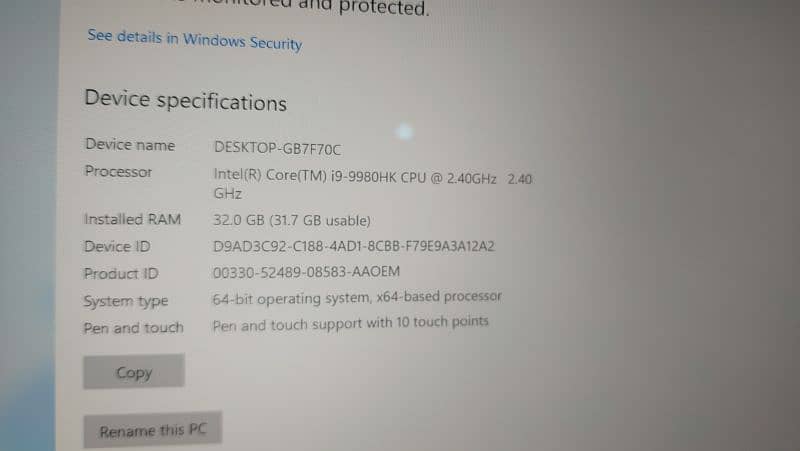Click the wrapped GHz text under Processor
Image resolution: width=800 pixels, height=451 pixels.
pyautogui.click(x=228, y=194)
